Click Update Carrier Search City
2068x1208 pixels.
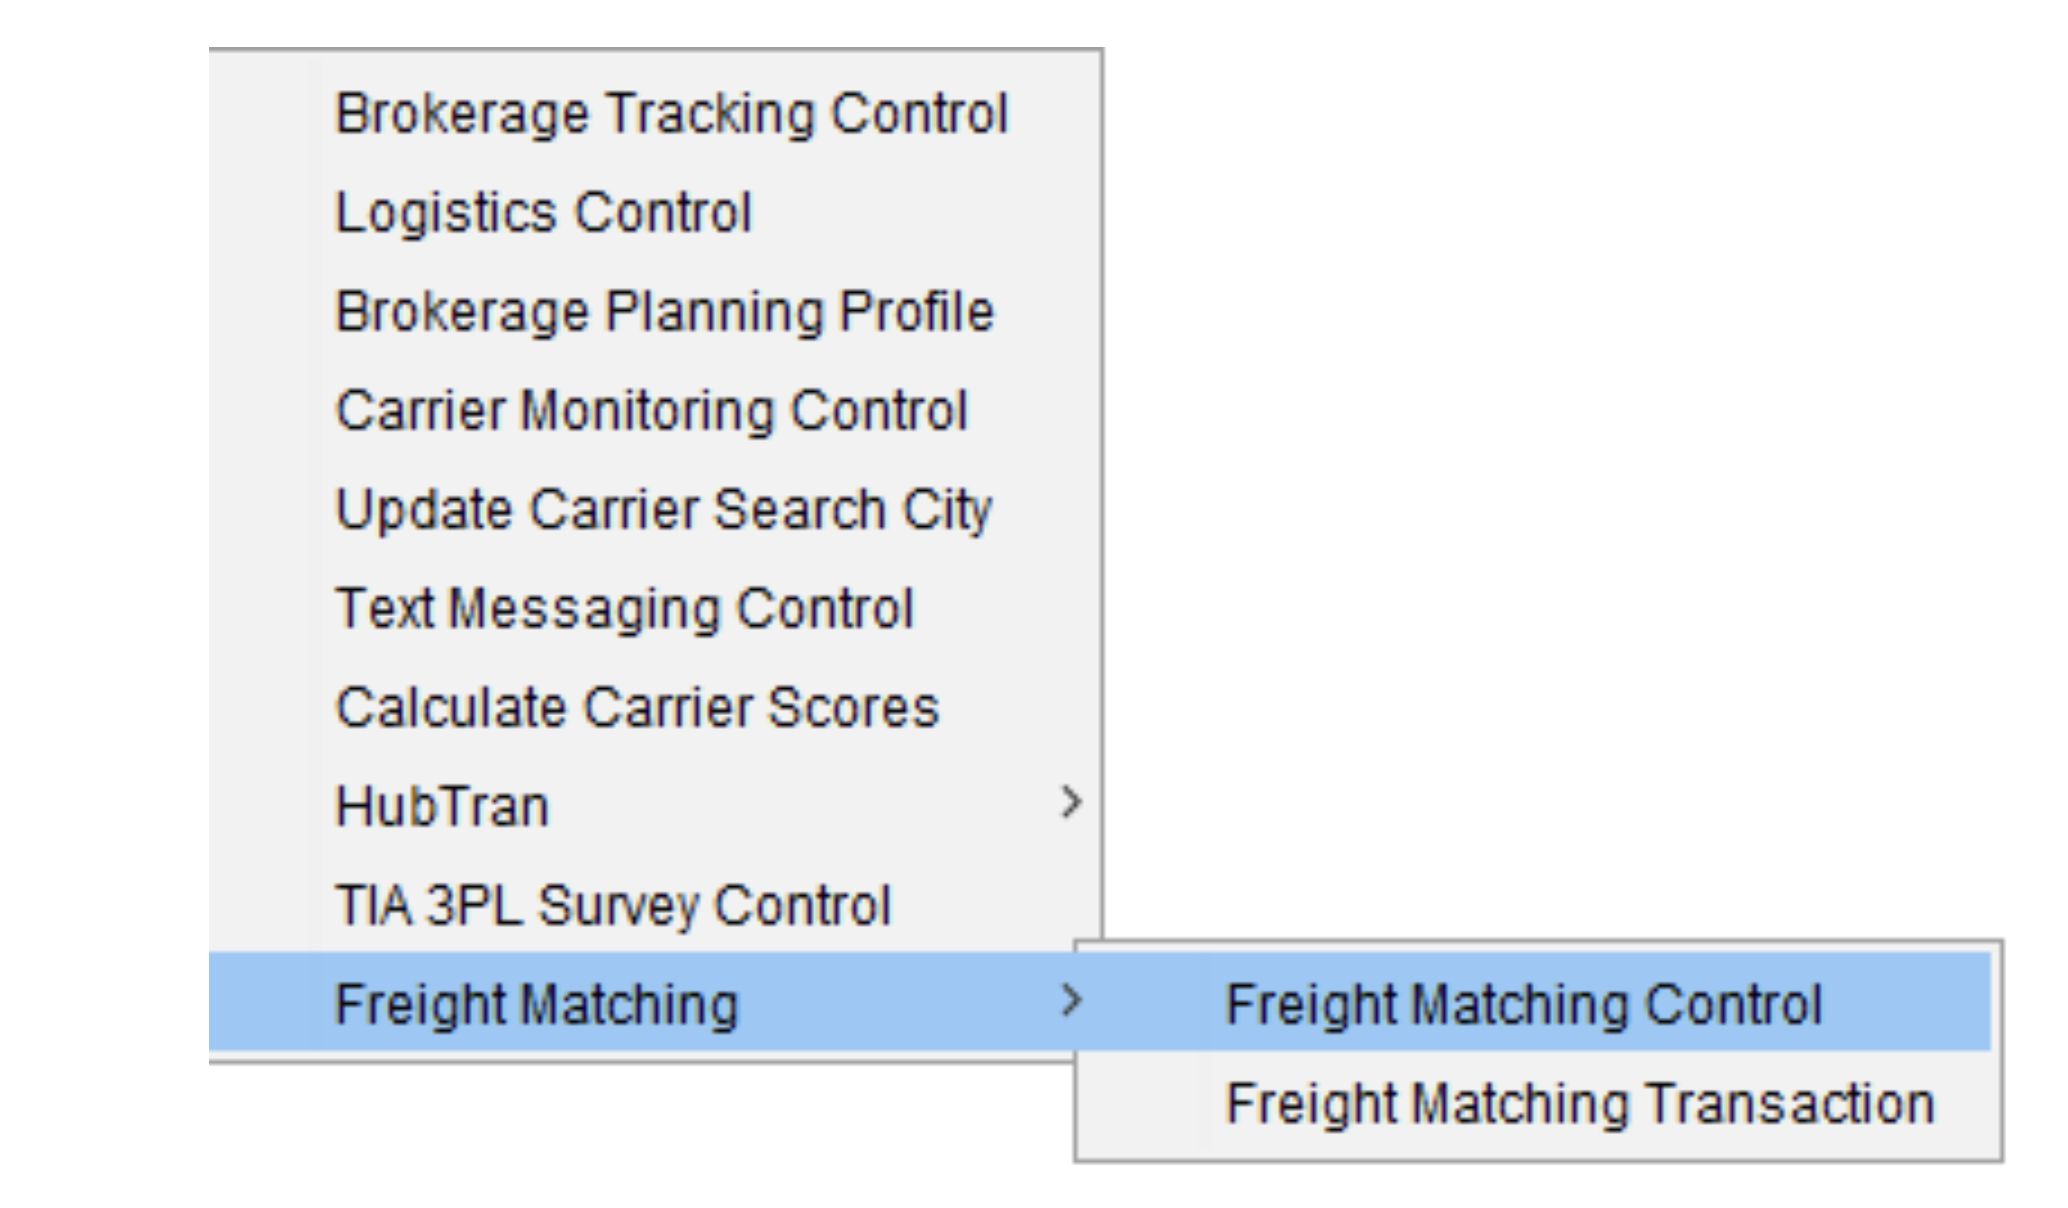[663, 510]
